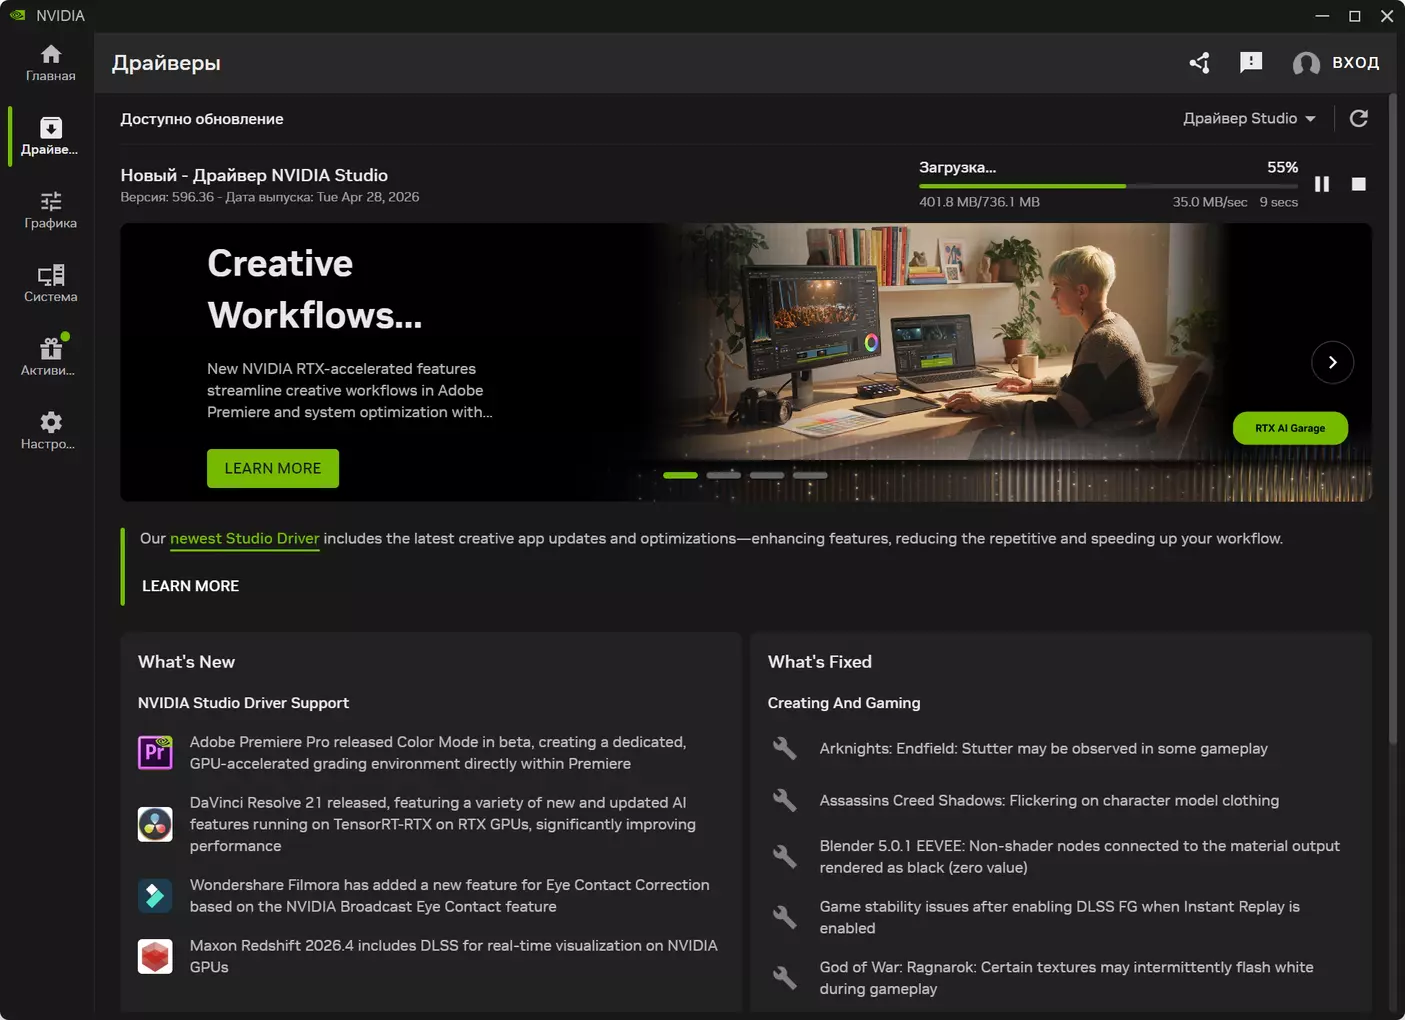Open the gift-icon rewards section
The height and width of the screenshot is (1020, 1405).
point(50,357)
